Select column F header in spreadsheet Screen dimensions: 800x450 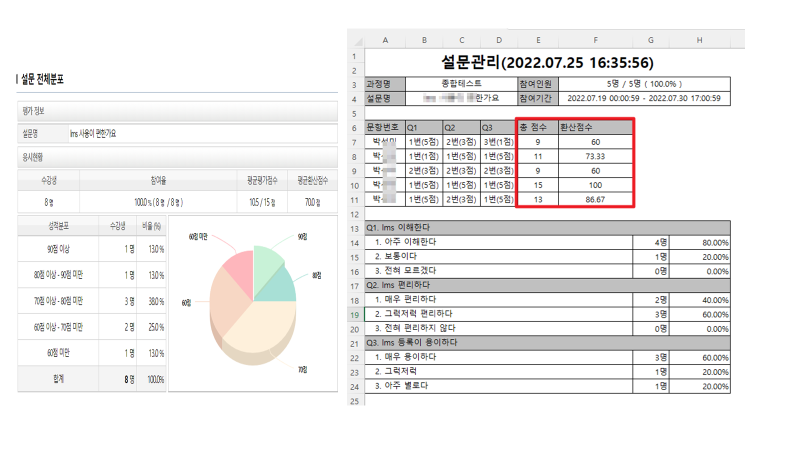[595, 40]
